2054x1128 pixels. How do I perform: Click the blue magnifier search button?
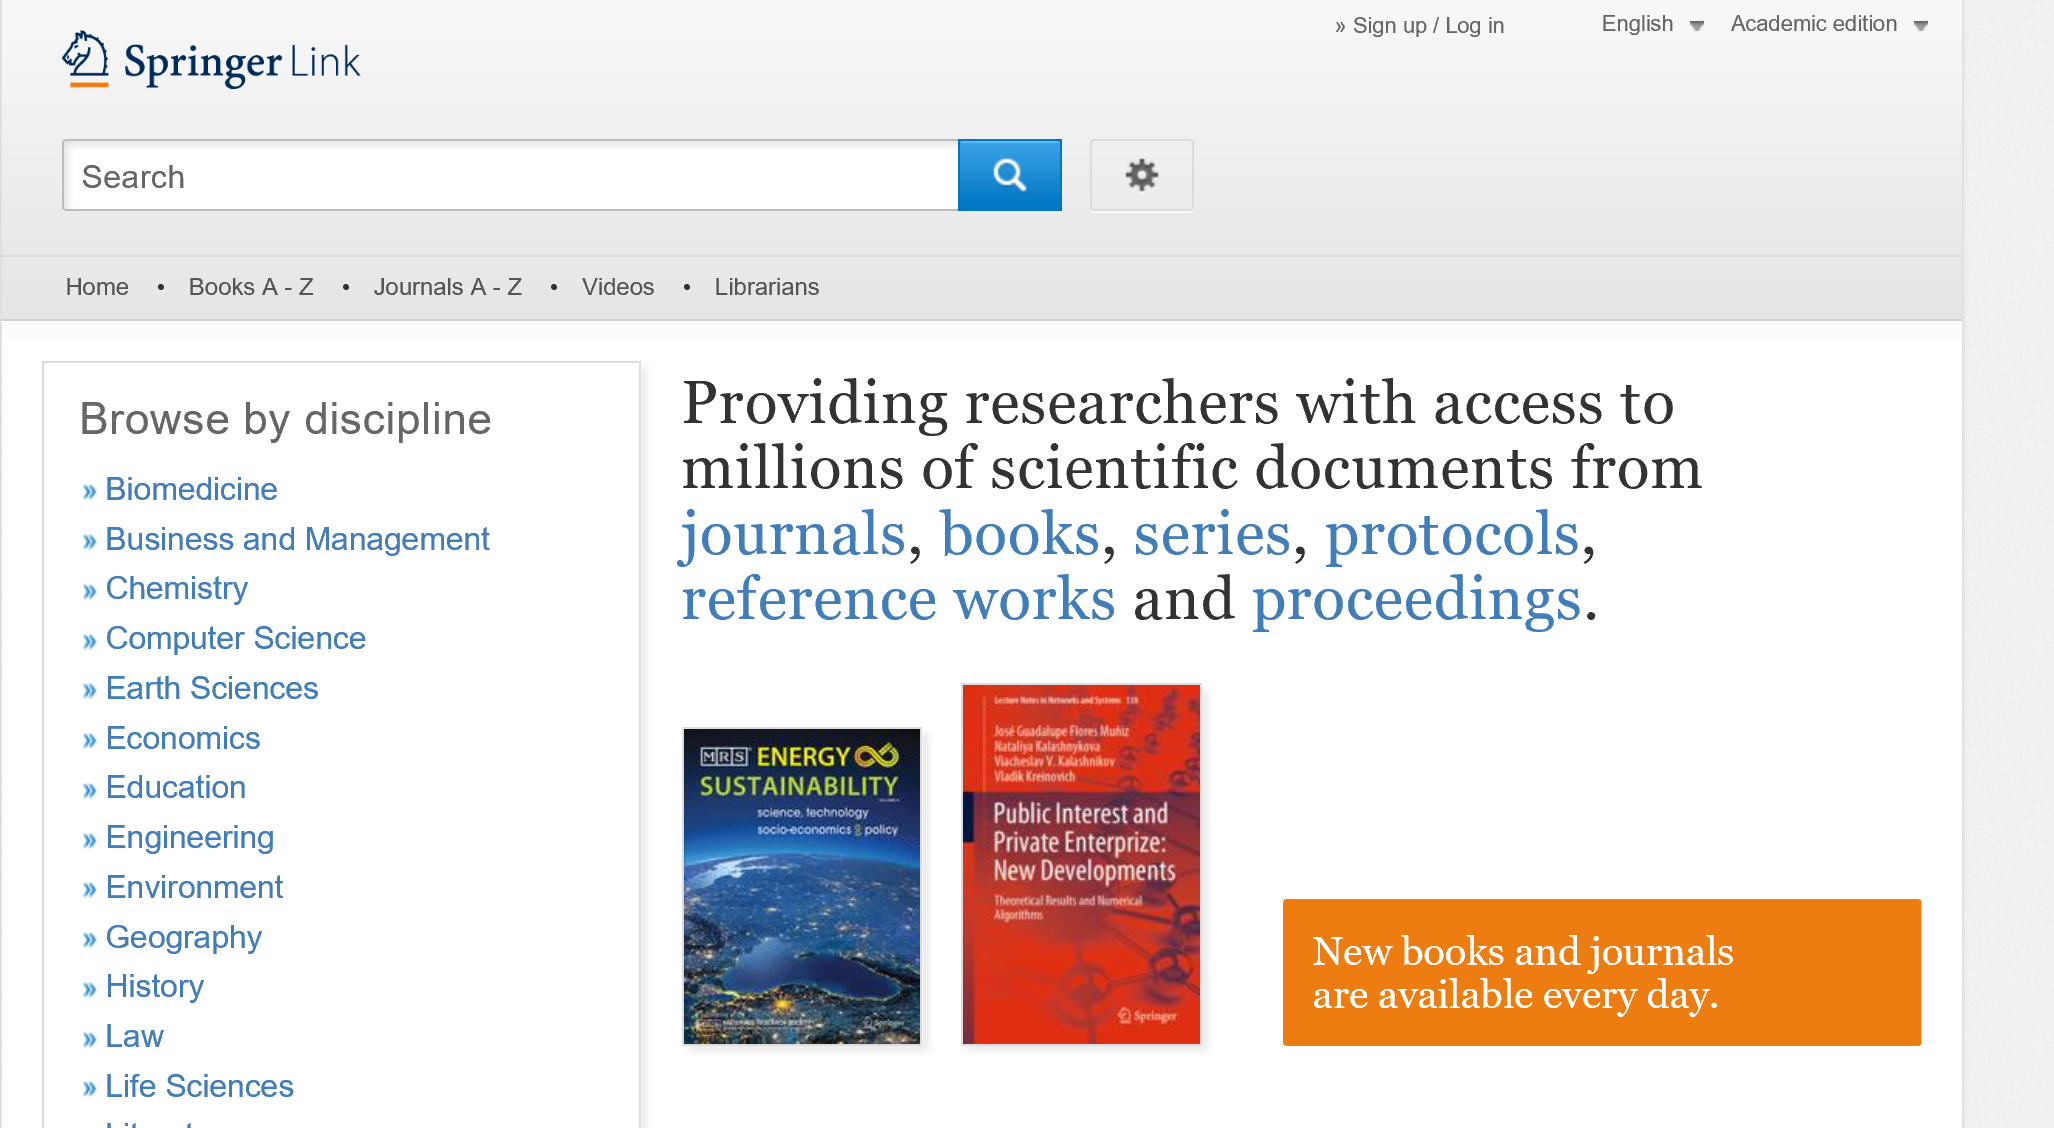1009,175
